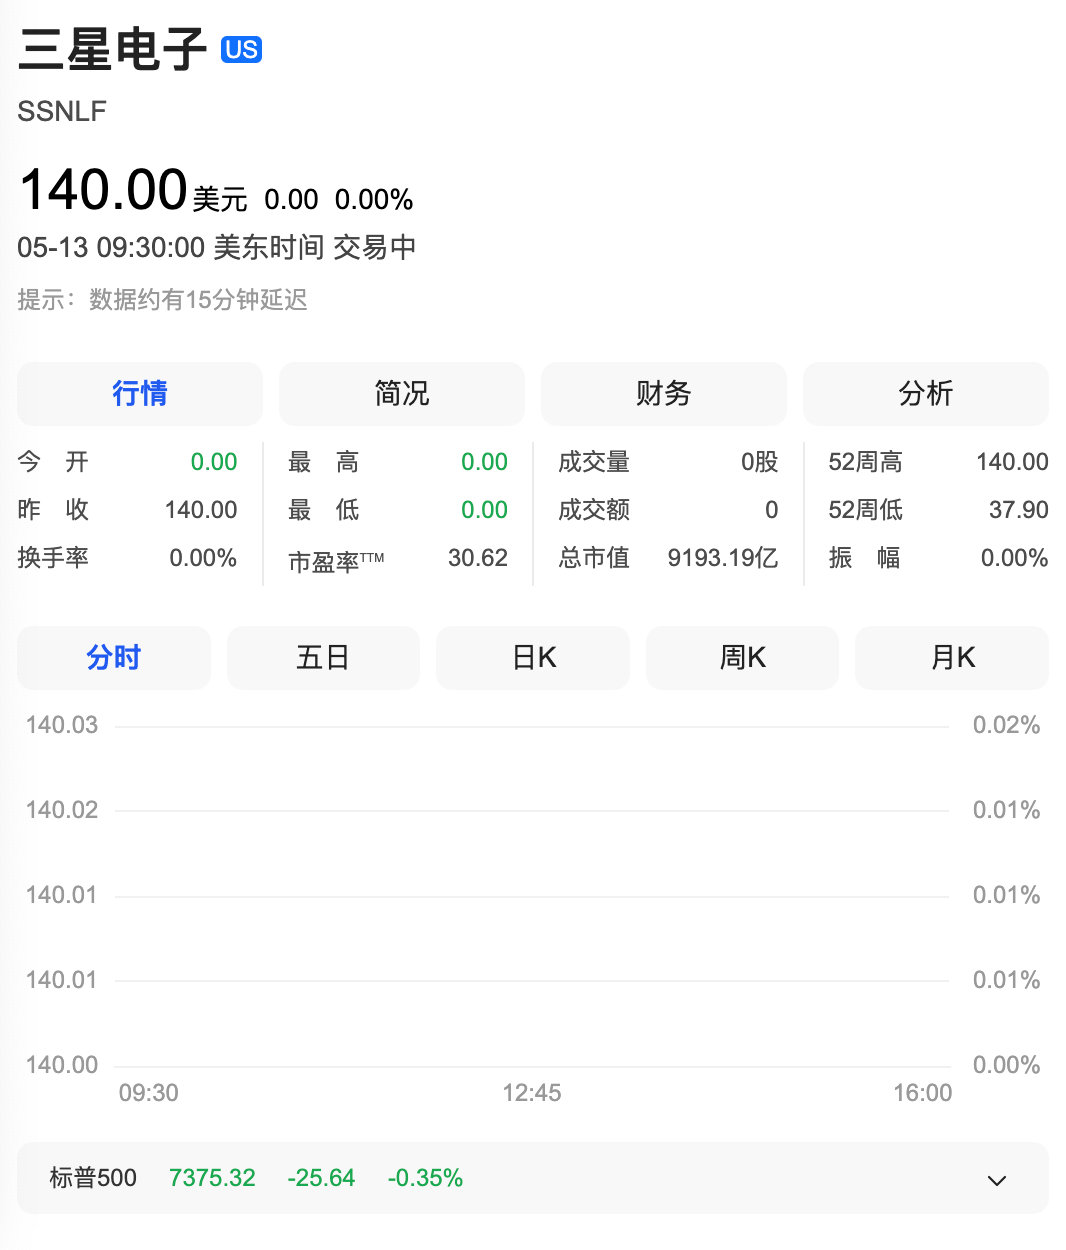Select the 五日 chart tab

[x=323, y=658]
